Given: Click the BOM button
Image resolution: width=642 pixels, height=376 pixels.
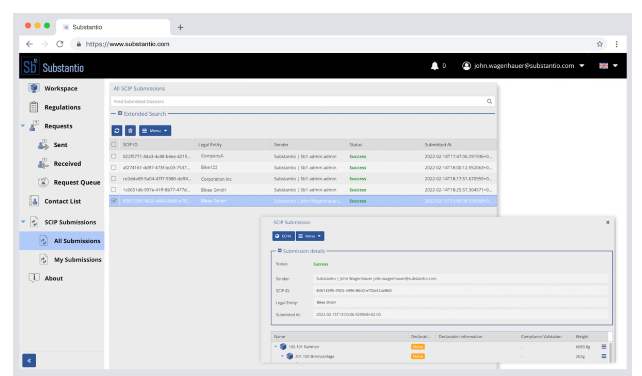Looking at the screenshot, I should click(283, 236).
